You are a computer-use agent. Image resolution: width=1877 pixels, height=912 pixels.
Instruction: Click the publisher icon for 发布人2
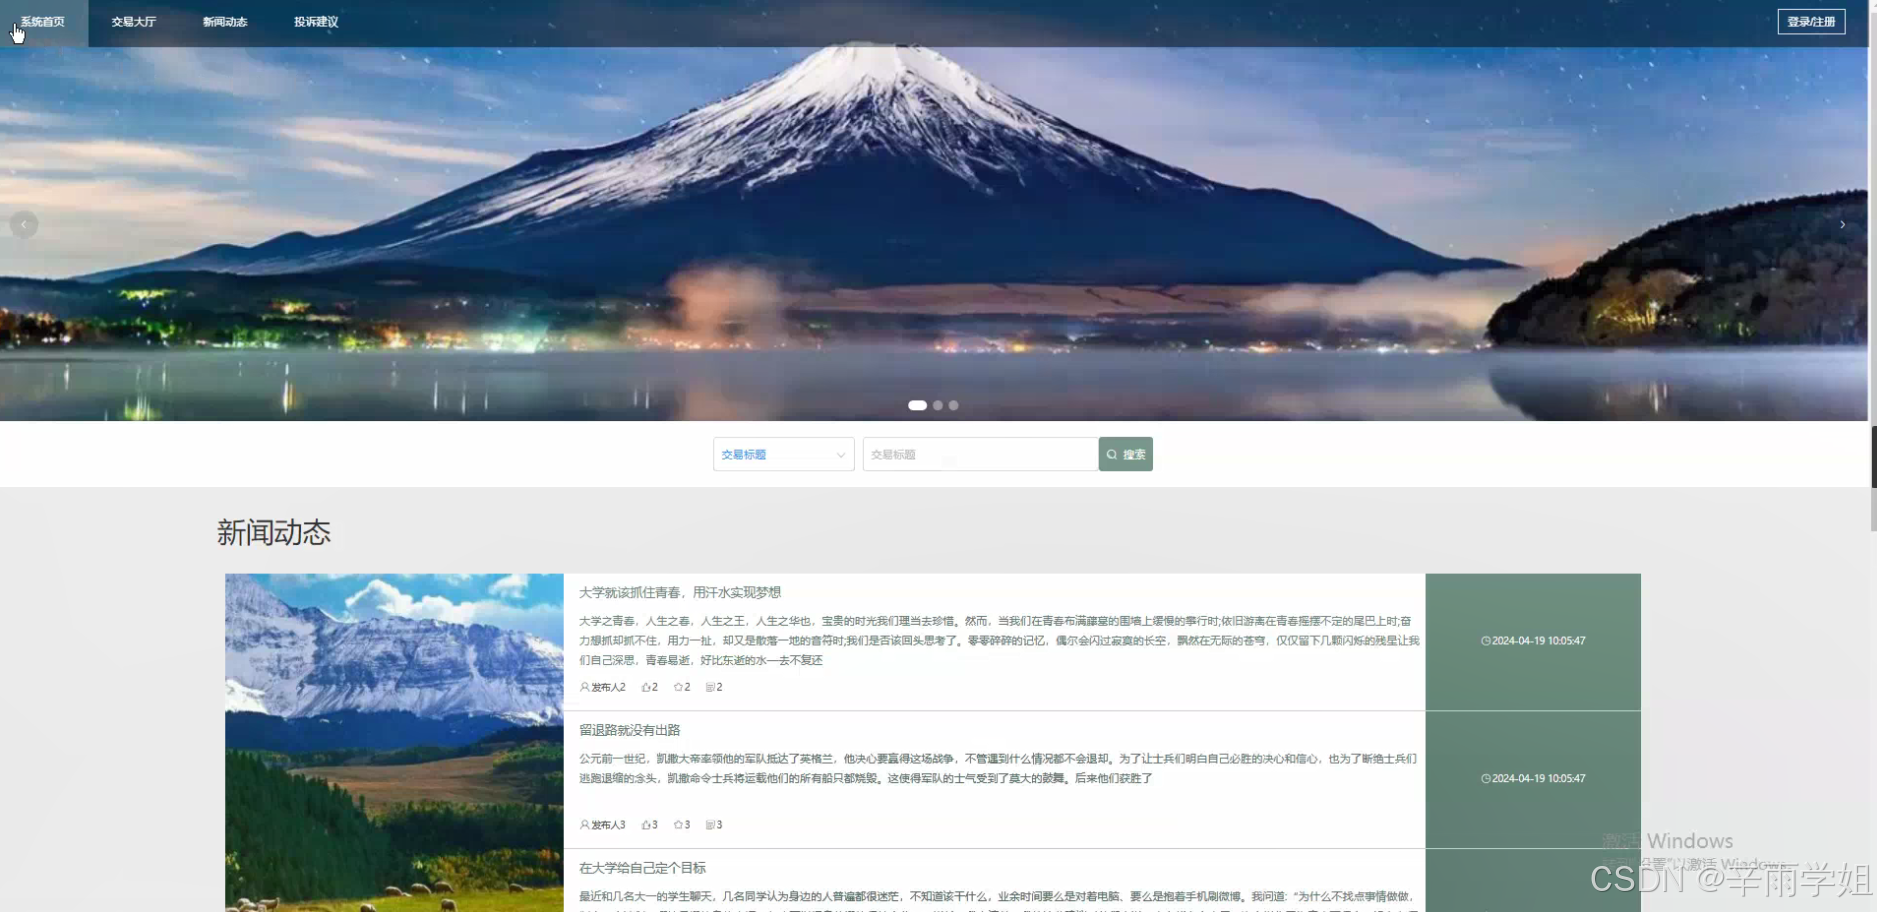(585, 687)
